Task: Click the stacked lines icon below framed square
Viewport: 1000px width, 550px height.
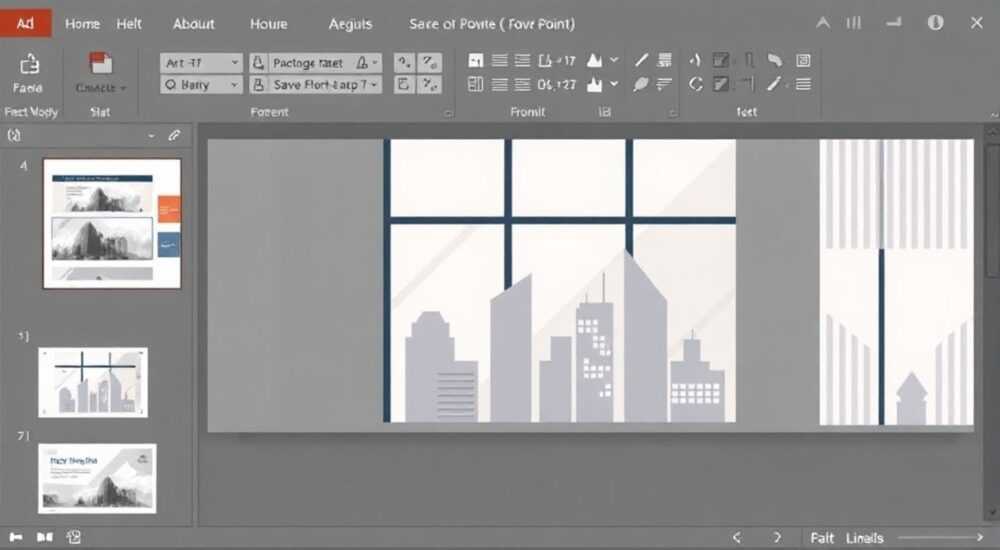Action: pyautogui.click(x=803, y=84)
